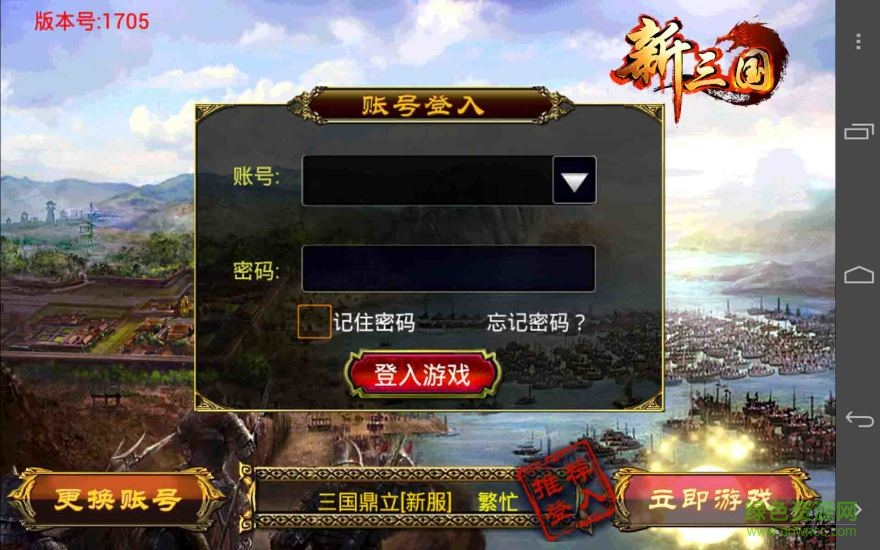The height and width of the screenshot is (550, 880).
Task: Click the 账号登入 title banner
Action: tap(423, 105)
